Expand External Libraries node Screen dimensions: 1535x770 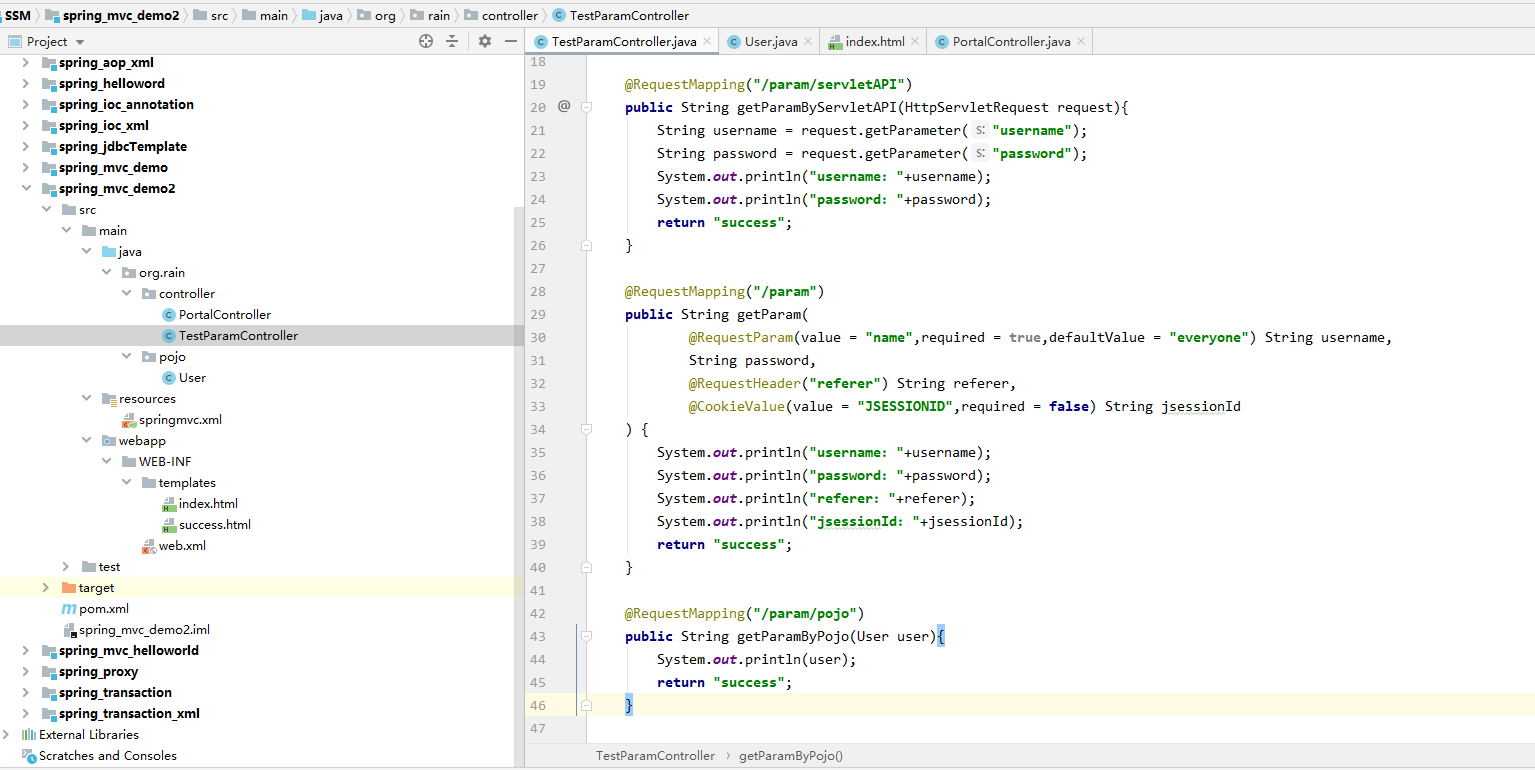click(x=6, y=735)
